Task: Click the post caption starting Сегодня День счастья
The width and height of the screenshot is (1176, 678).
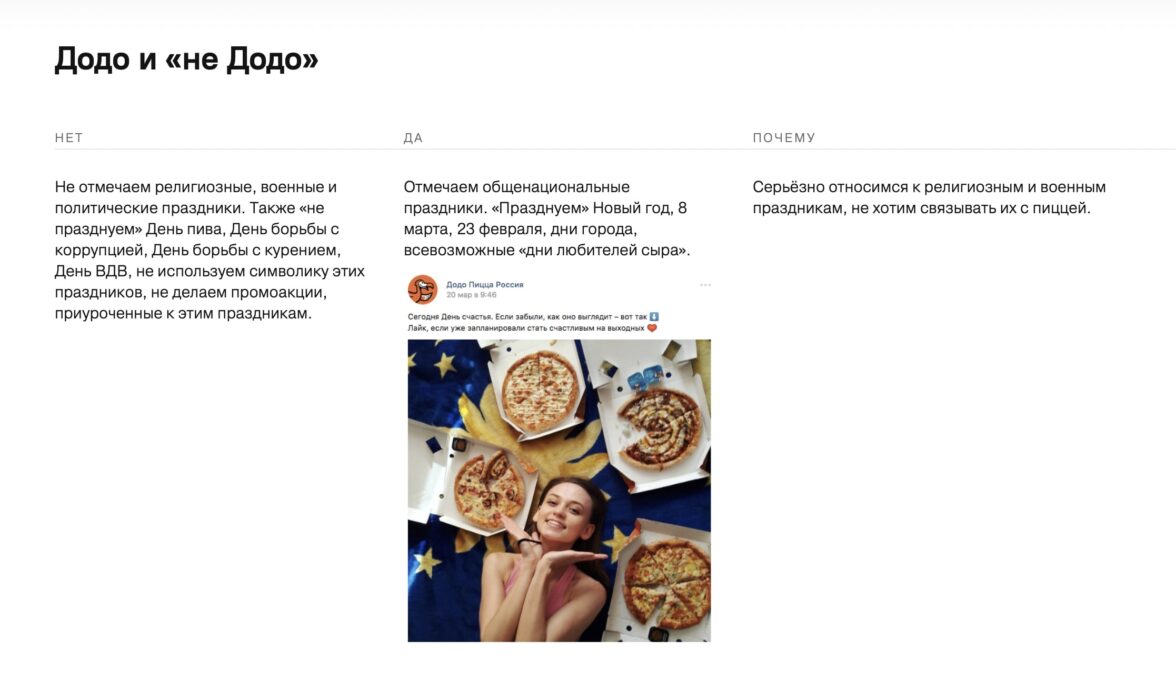Action: tap(533, 322)
